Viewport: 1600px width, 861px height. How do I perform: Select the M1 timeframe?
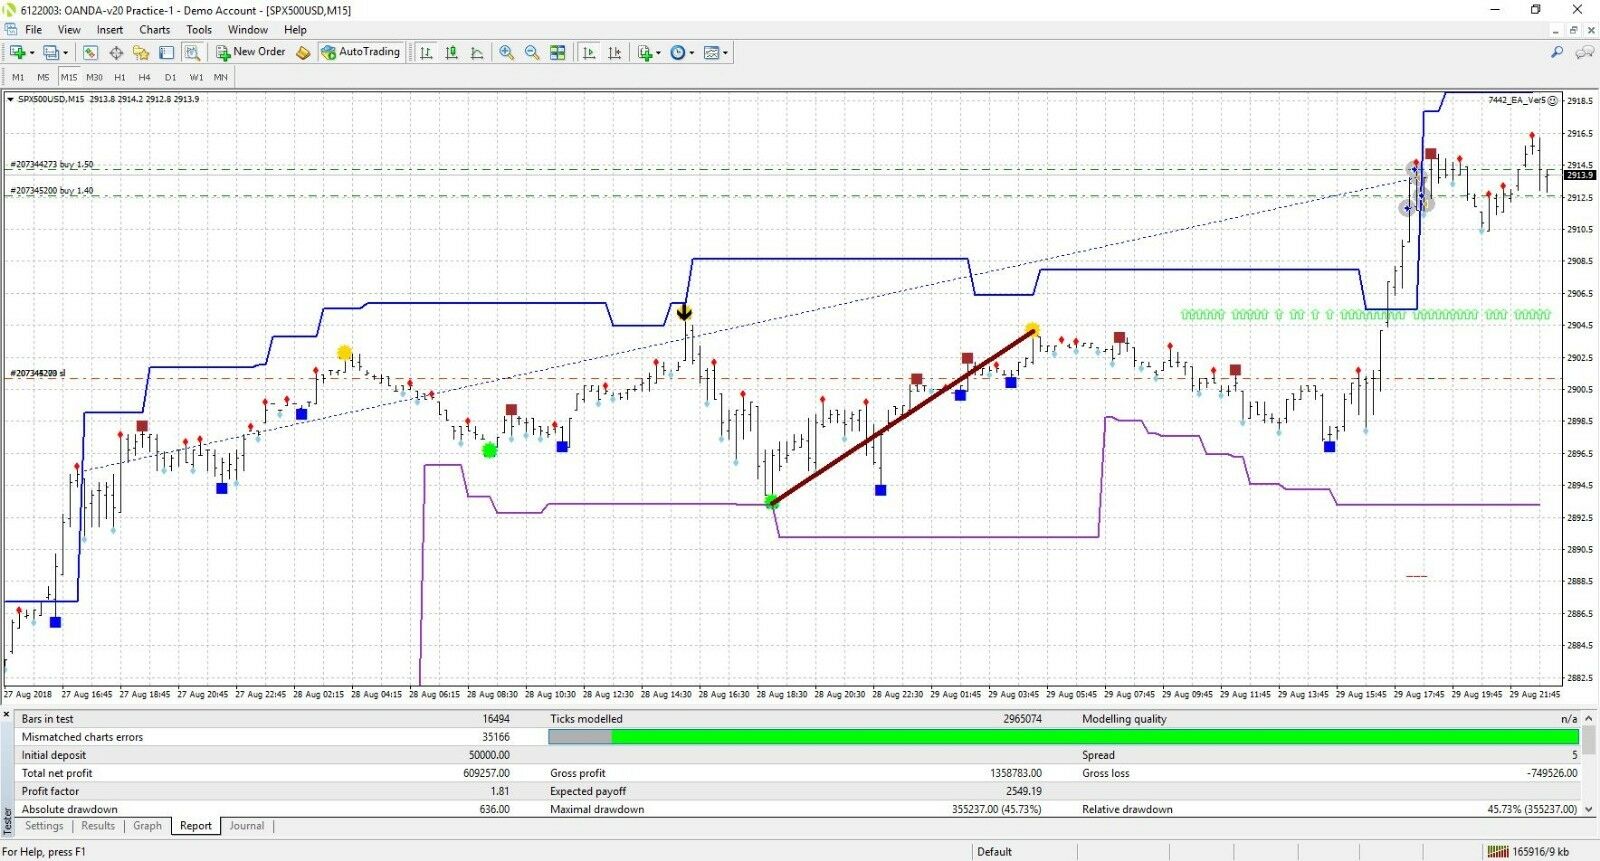(x=18, y=77)
